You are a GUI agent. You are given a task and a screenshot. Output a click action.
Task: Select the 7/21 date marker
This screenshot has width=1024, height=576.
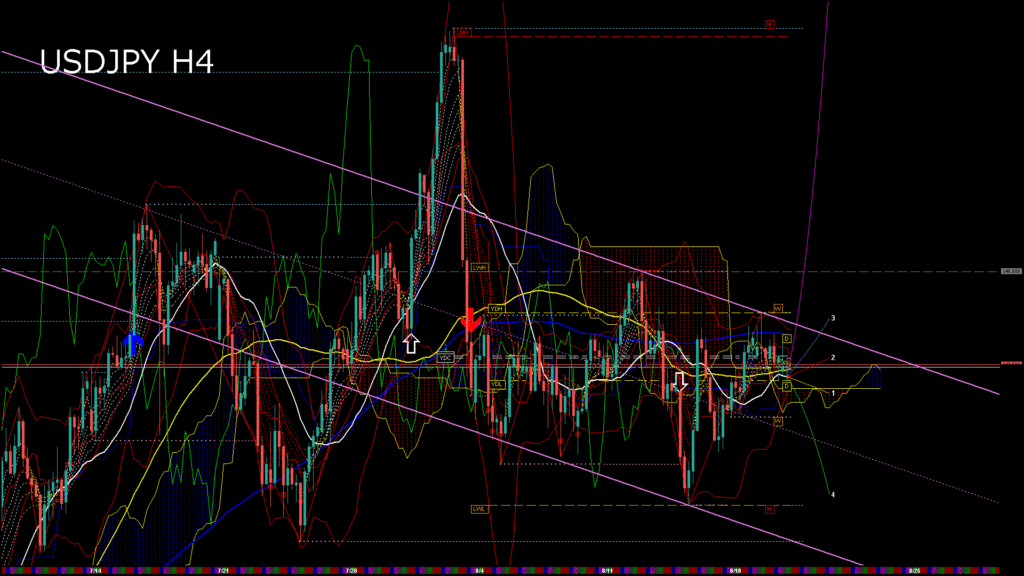click(x=223, y=571)
